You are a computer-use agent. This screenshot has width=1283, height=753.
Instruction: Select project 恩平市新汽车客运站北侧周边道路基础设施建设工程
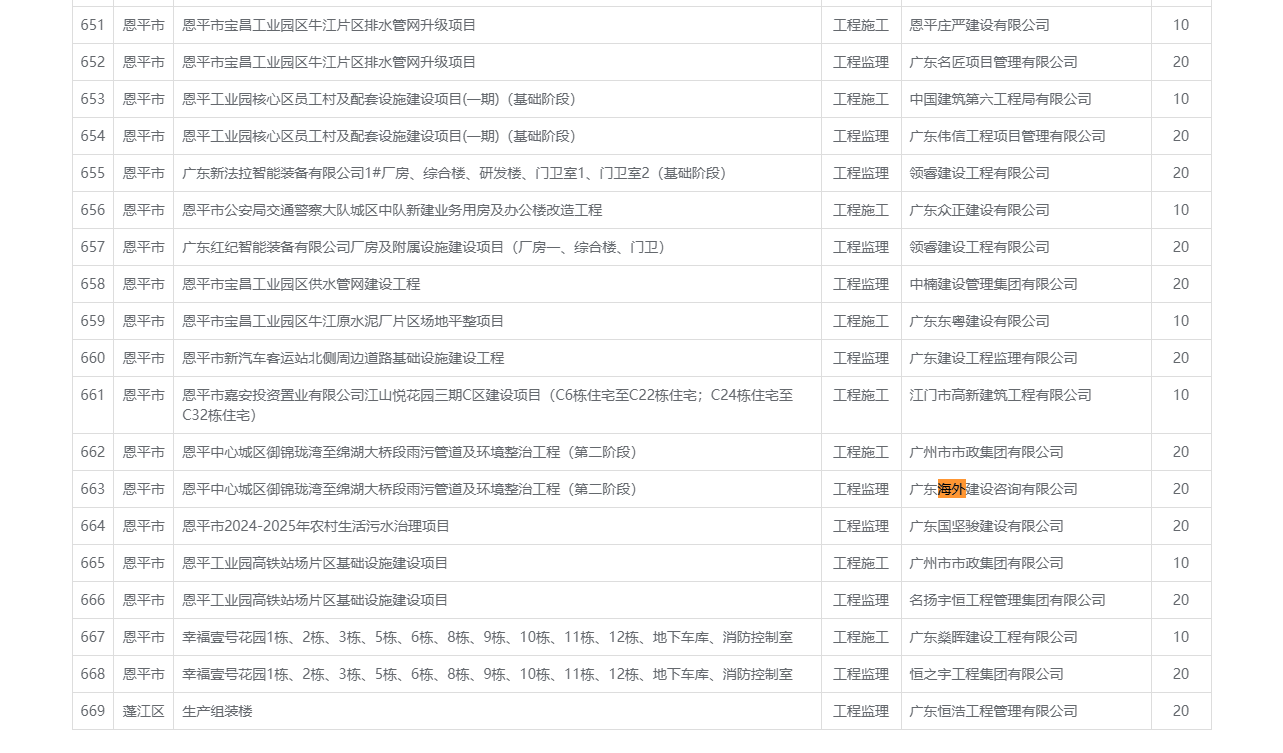point(343,358)
